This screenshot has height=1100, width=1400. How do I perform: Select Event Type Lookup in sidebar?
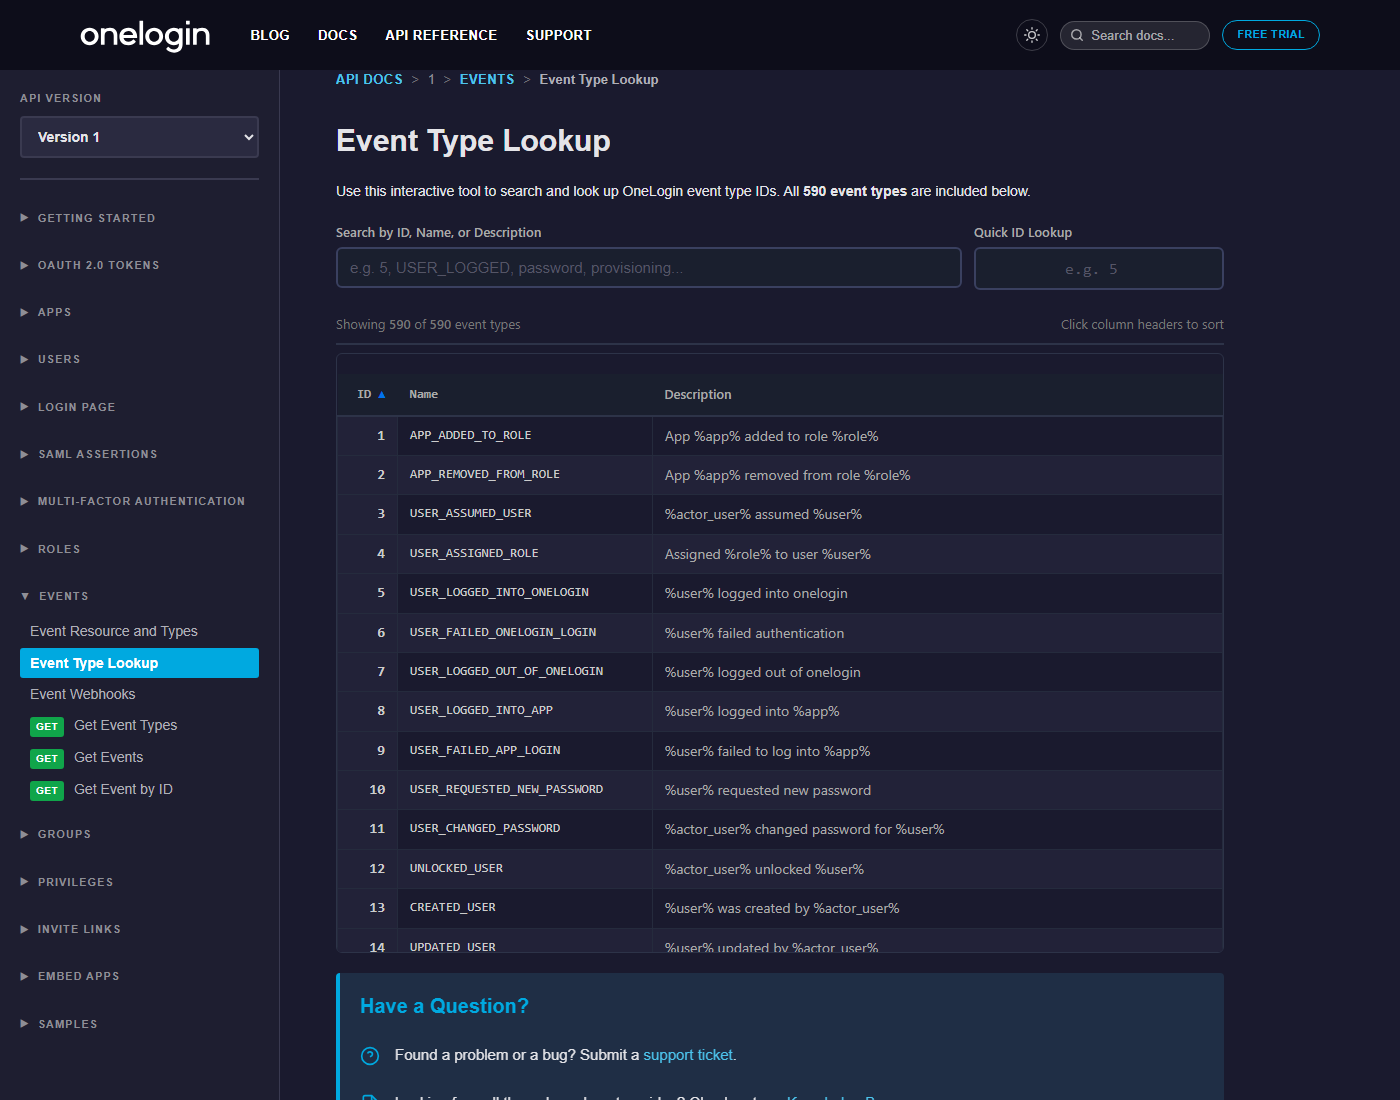click(139, 663)
